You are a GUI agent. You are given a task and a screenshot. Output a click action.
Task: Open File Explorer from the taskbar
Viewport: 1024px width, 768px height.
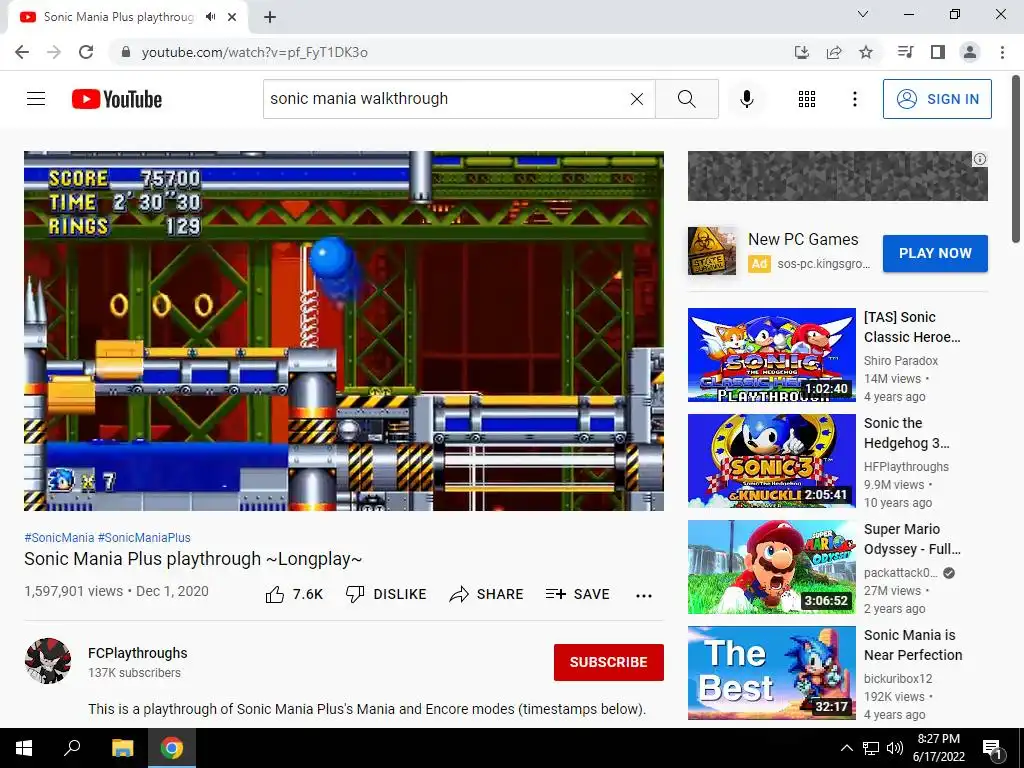click(122, 748)
